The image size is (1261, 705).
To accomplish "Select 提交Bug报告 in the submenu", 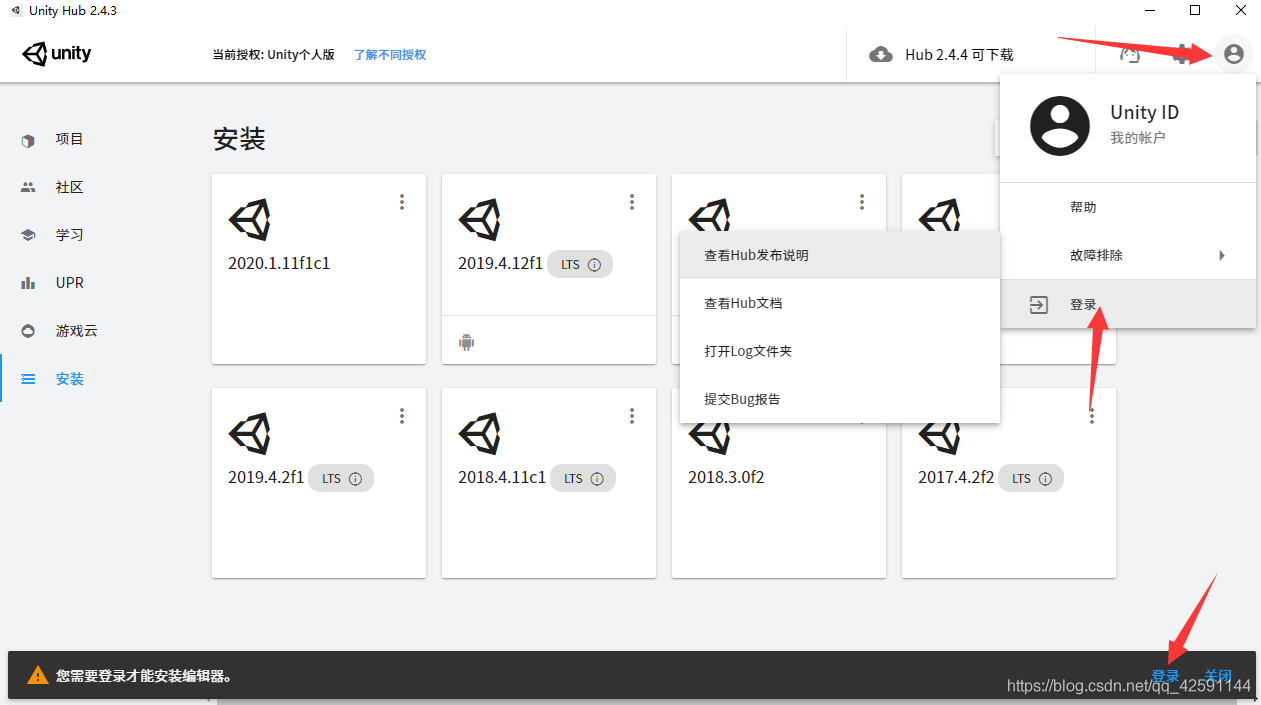I will pyautogui.click(x=742, y=399).
